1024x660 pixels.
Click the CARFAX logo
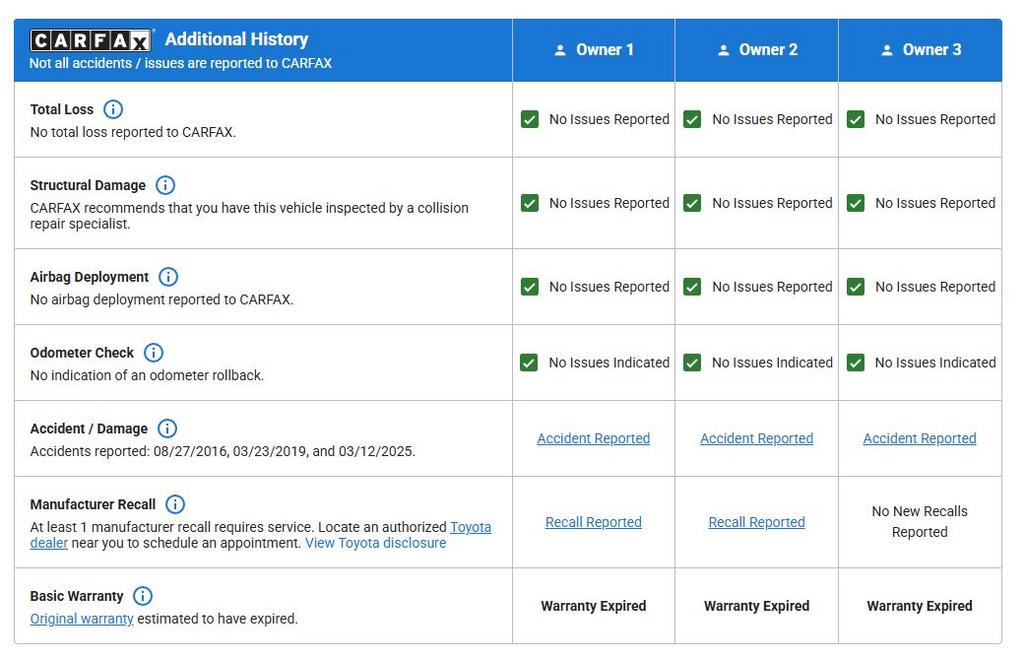[x=91, y=40]
